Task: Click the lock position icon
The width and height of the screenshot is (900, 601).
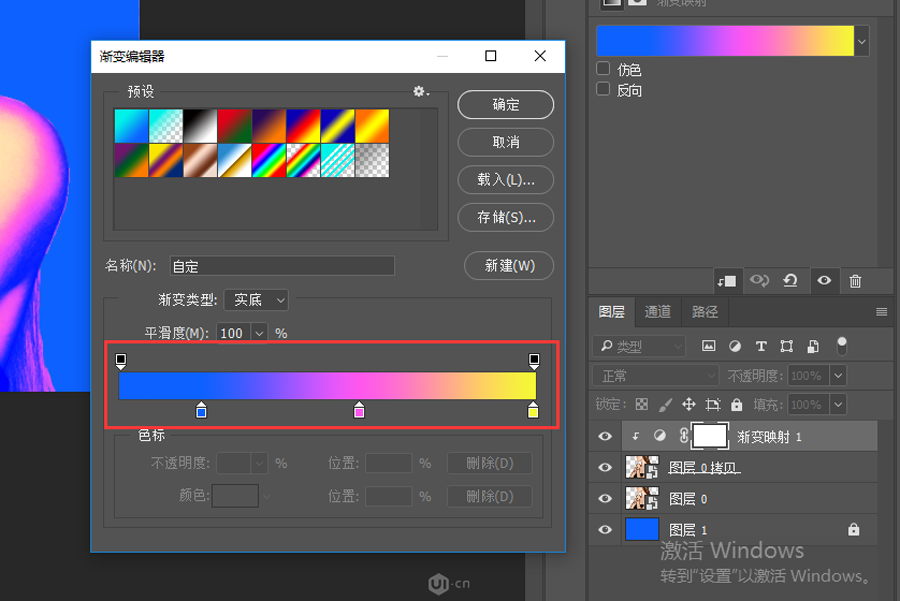Action: tap(688, 404)
